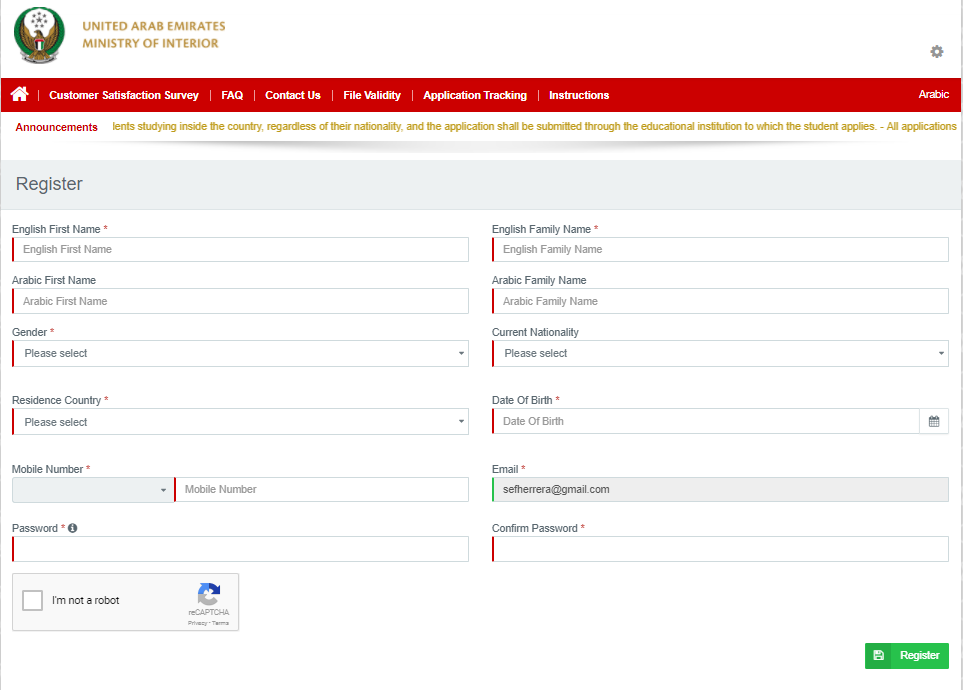Screen dimensions: 963x690
Task: Open the Instructions menu item
Action: point(579,95)
